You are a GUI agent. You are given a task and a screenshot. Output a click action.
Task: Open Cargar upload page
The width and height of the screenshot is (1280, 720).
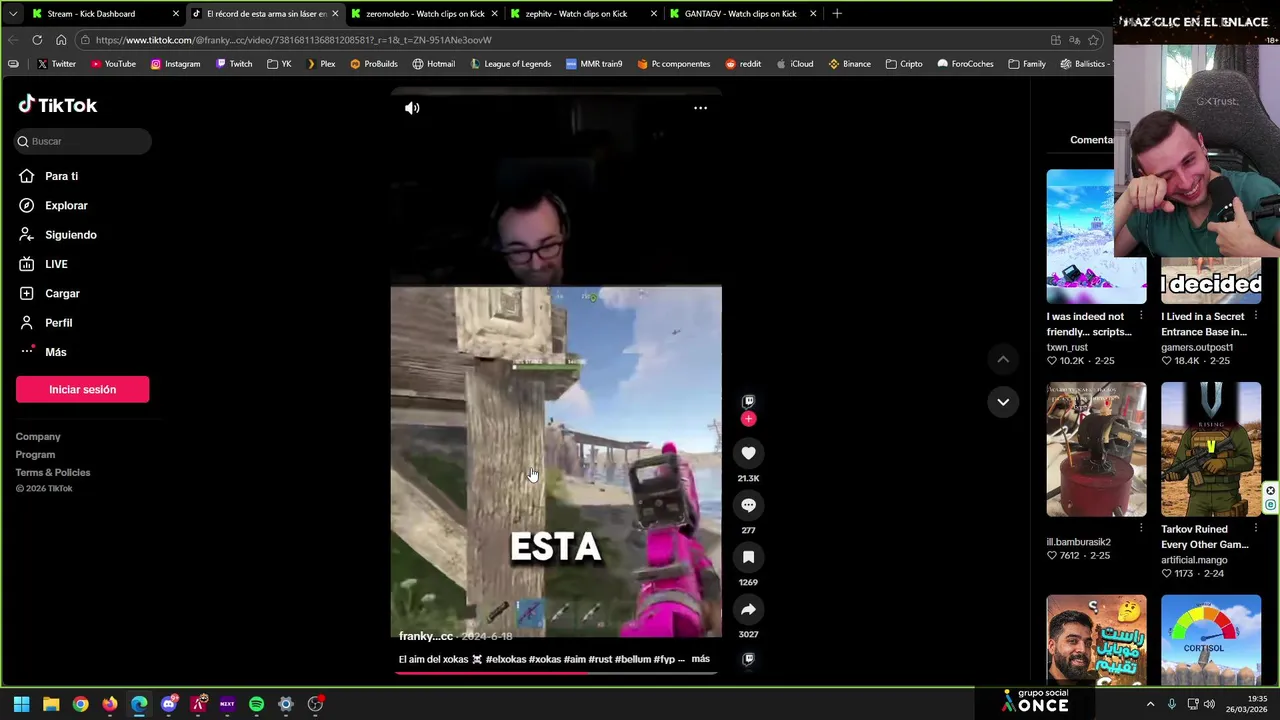coord(62,293)
